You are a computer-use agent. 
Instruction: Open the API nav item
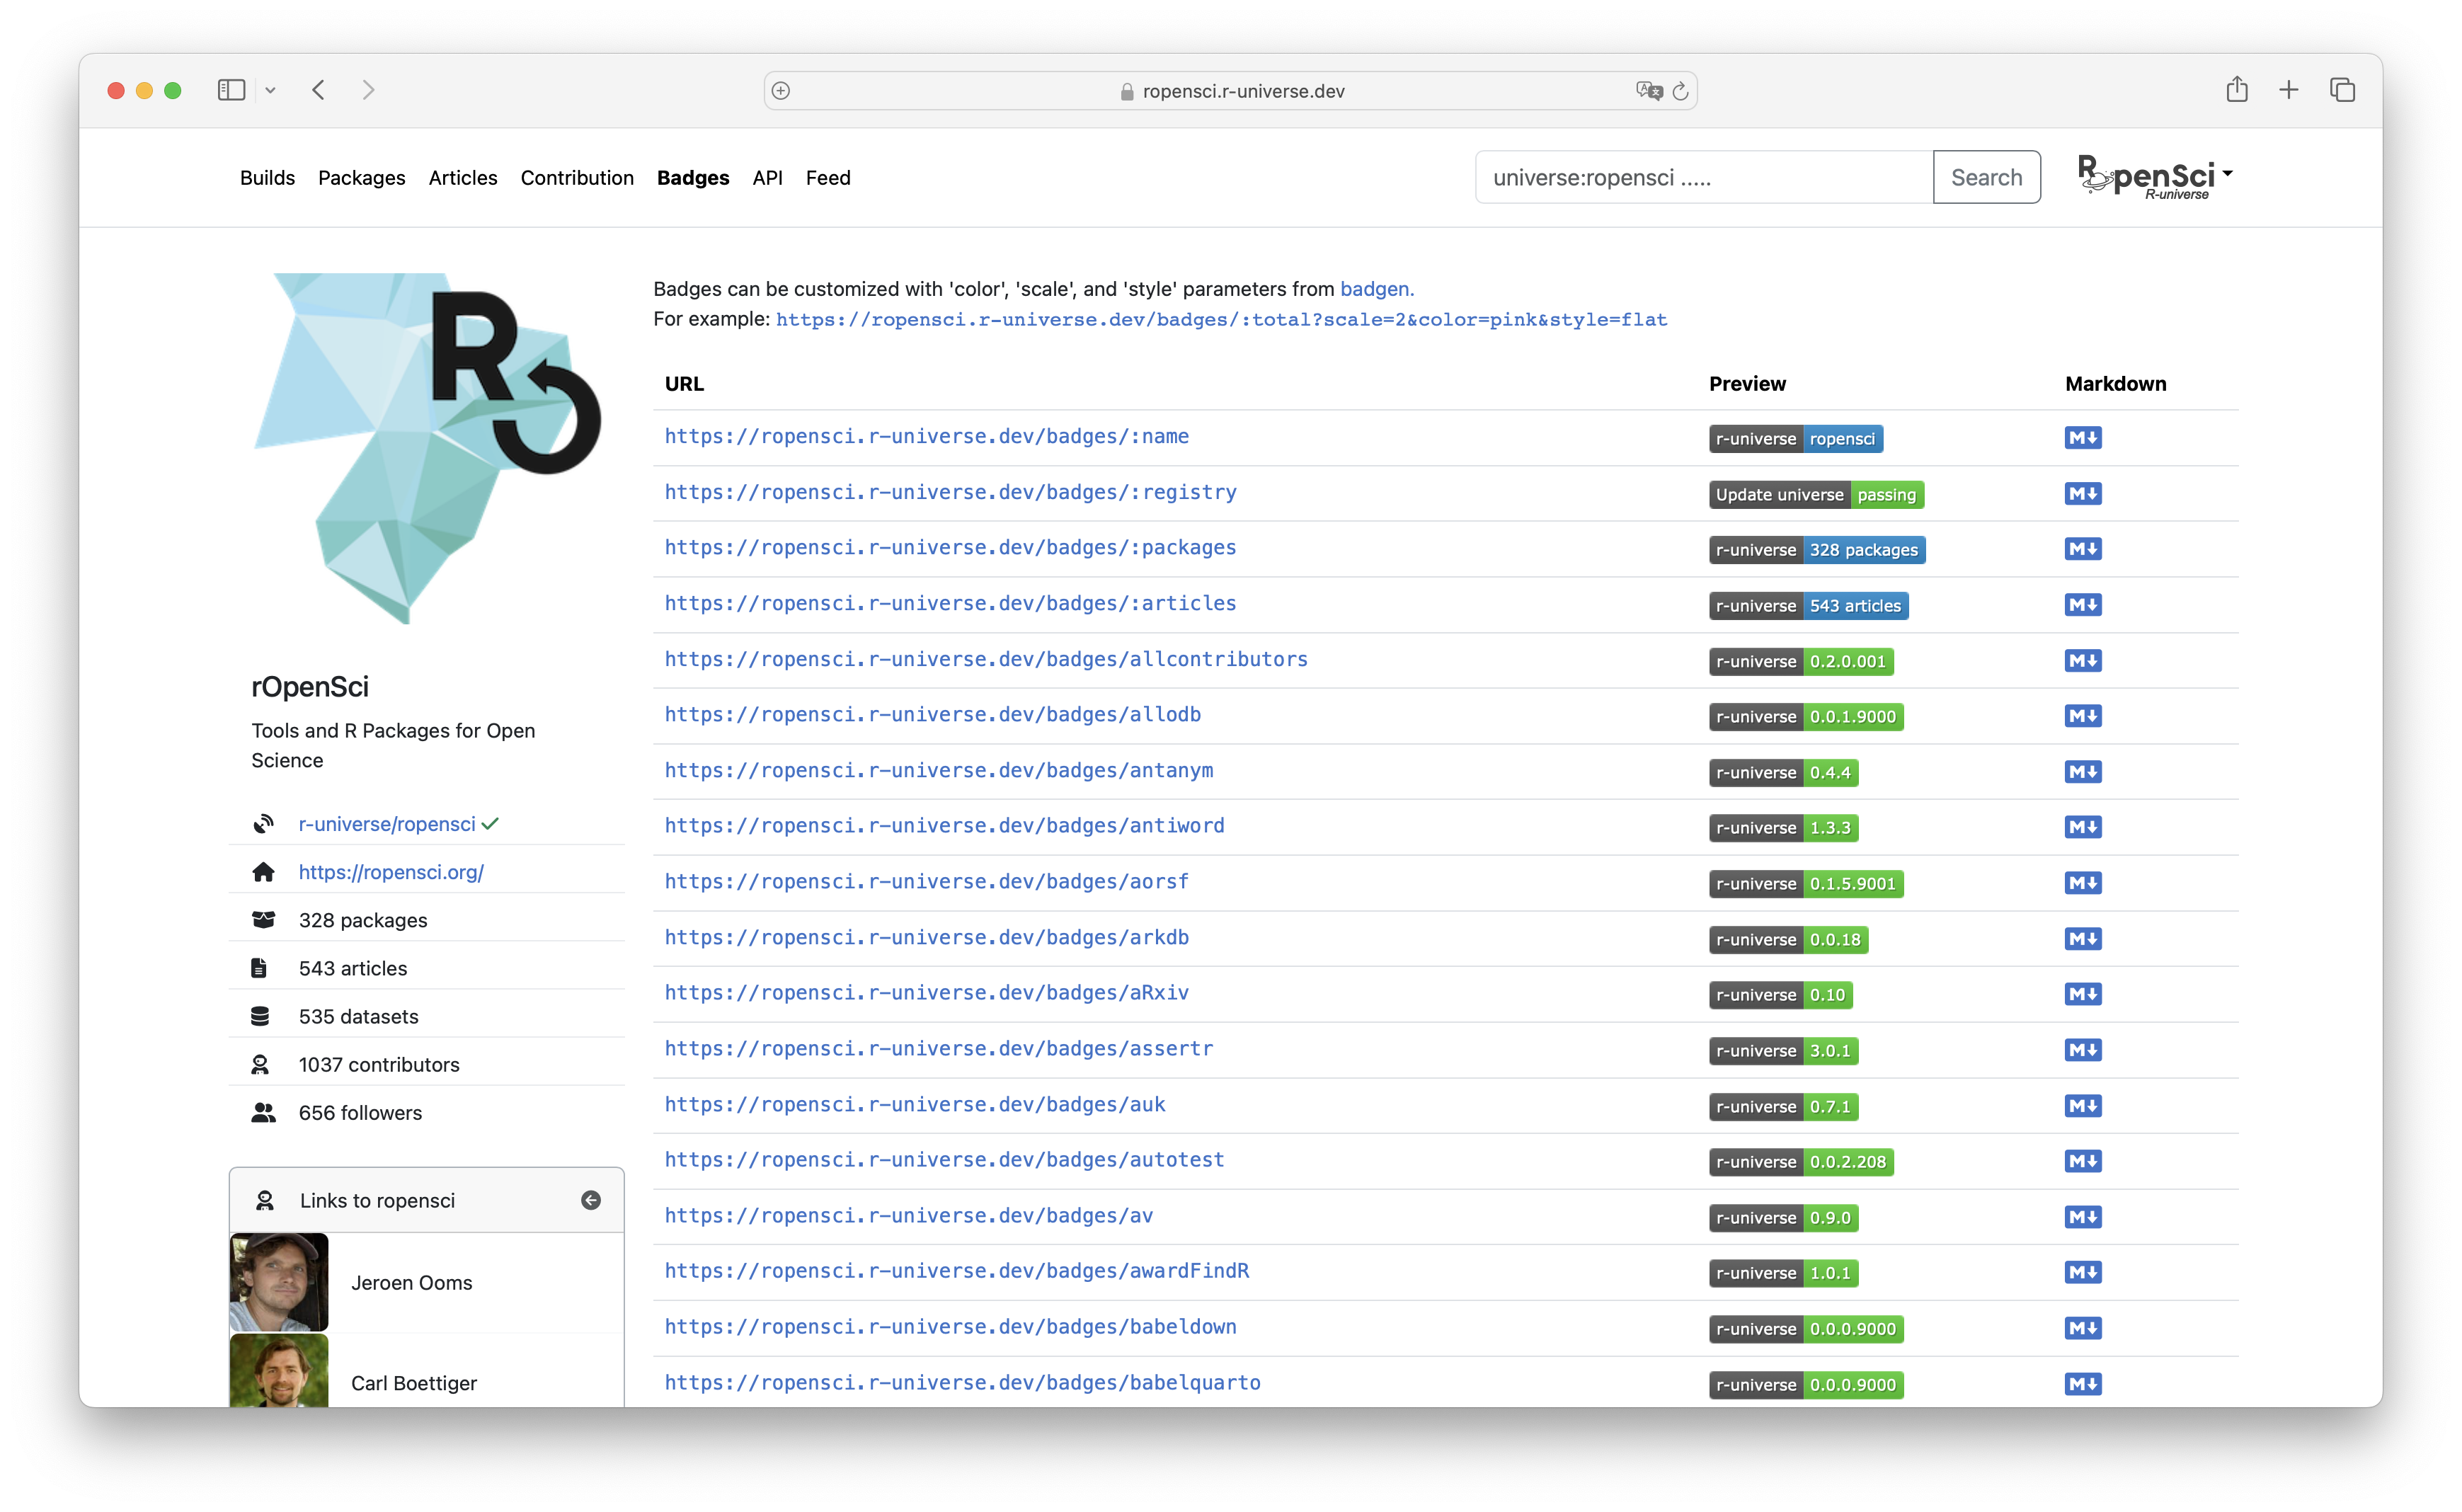(767, 178)
